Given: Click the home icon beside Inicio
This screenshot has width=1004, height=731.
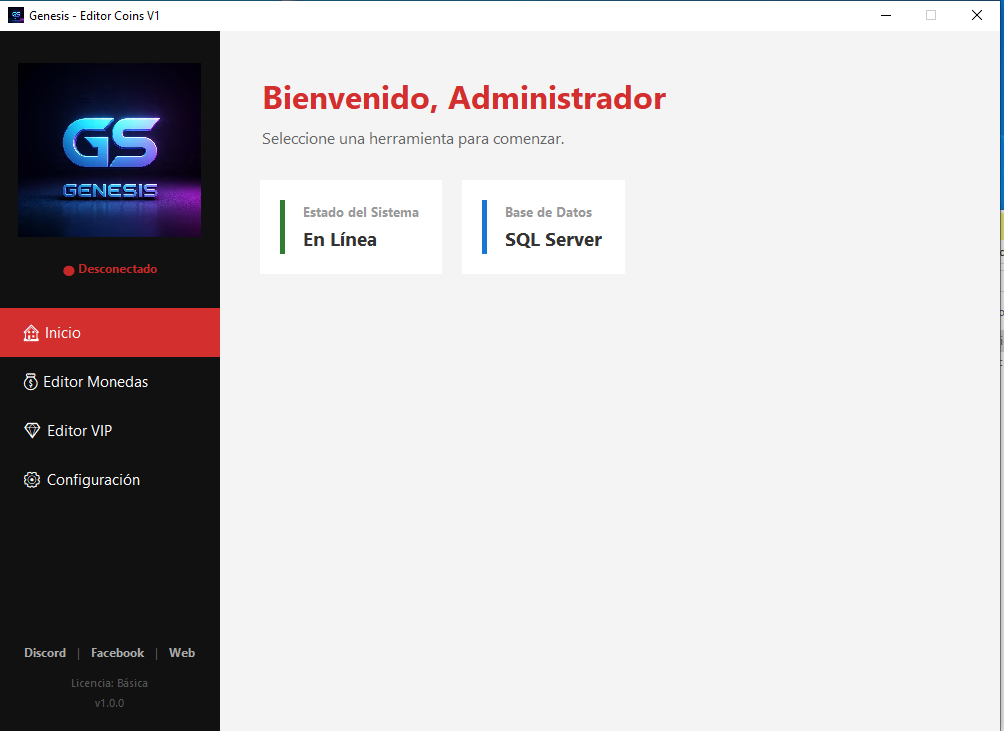Looking at the screenshot, I should (31, 333).
